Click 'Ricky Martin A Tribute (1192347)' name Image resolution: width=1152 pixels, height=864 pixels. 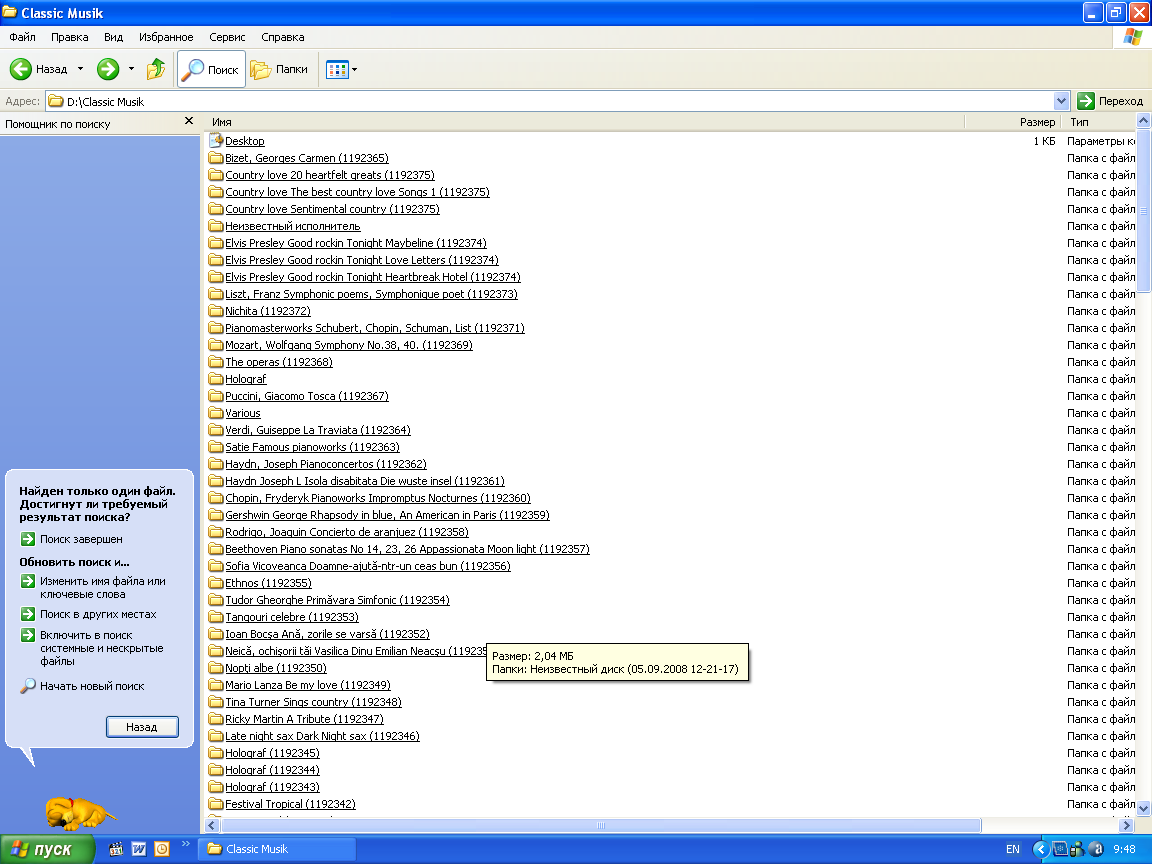pyautogui.click(x=304, y=719)
